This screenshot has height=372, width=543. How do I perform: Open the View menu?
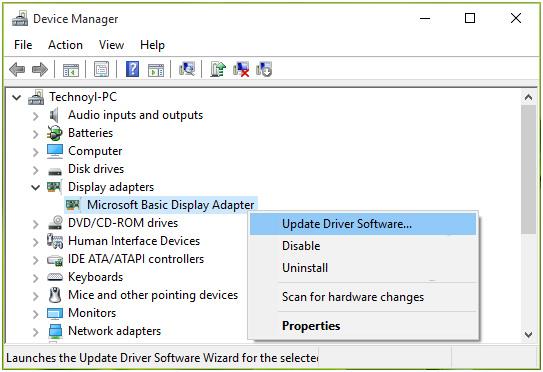(x=112, y=45)
